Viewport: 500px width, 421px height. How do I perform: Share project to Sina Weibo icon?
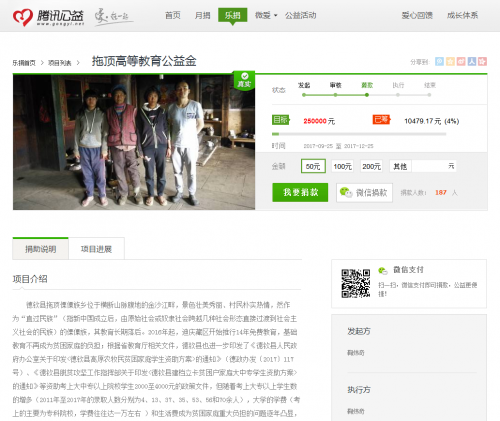tap(461, 61)
